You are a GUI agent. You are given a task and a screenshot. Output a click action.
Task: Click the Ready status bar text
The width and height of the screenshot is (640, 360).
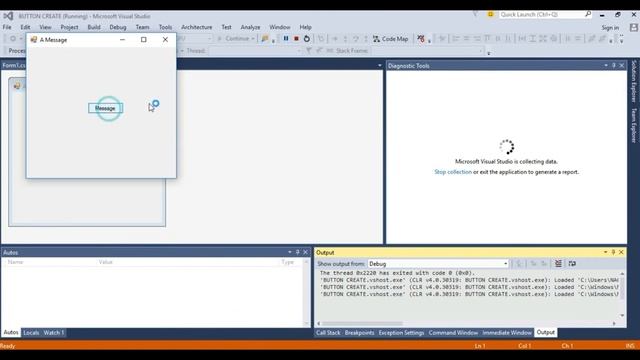coord(8,346)
